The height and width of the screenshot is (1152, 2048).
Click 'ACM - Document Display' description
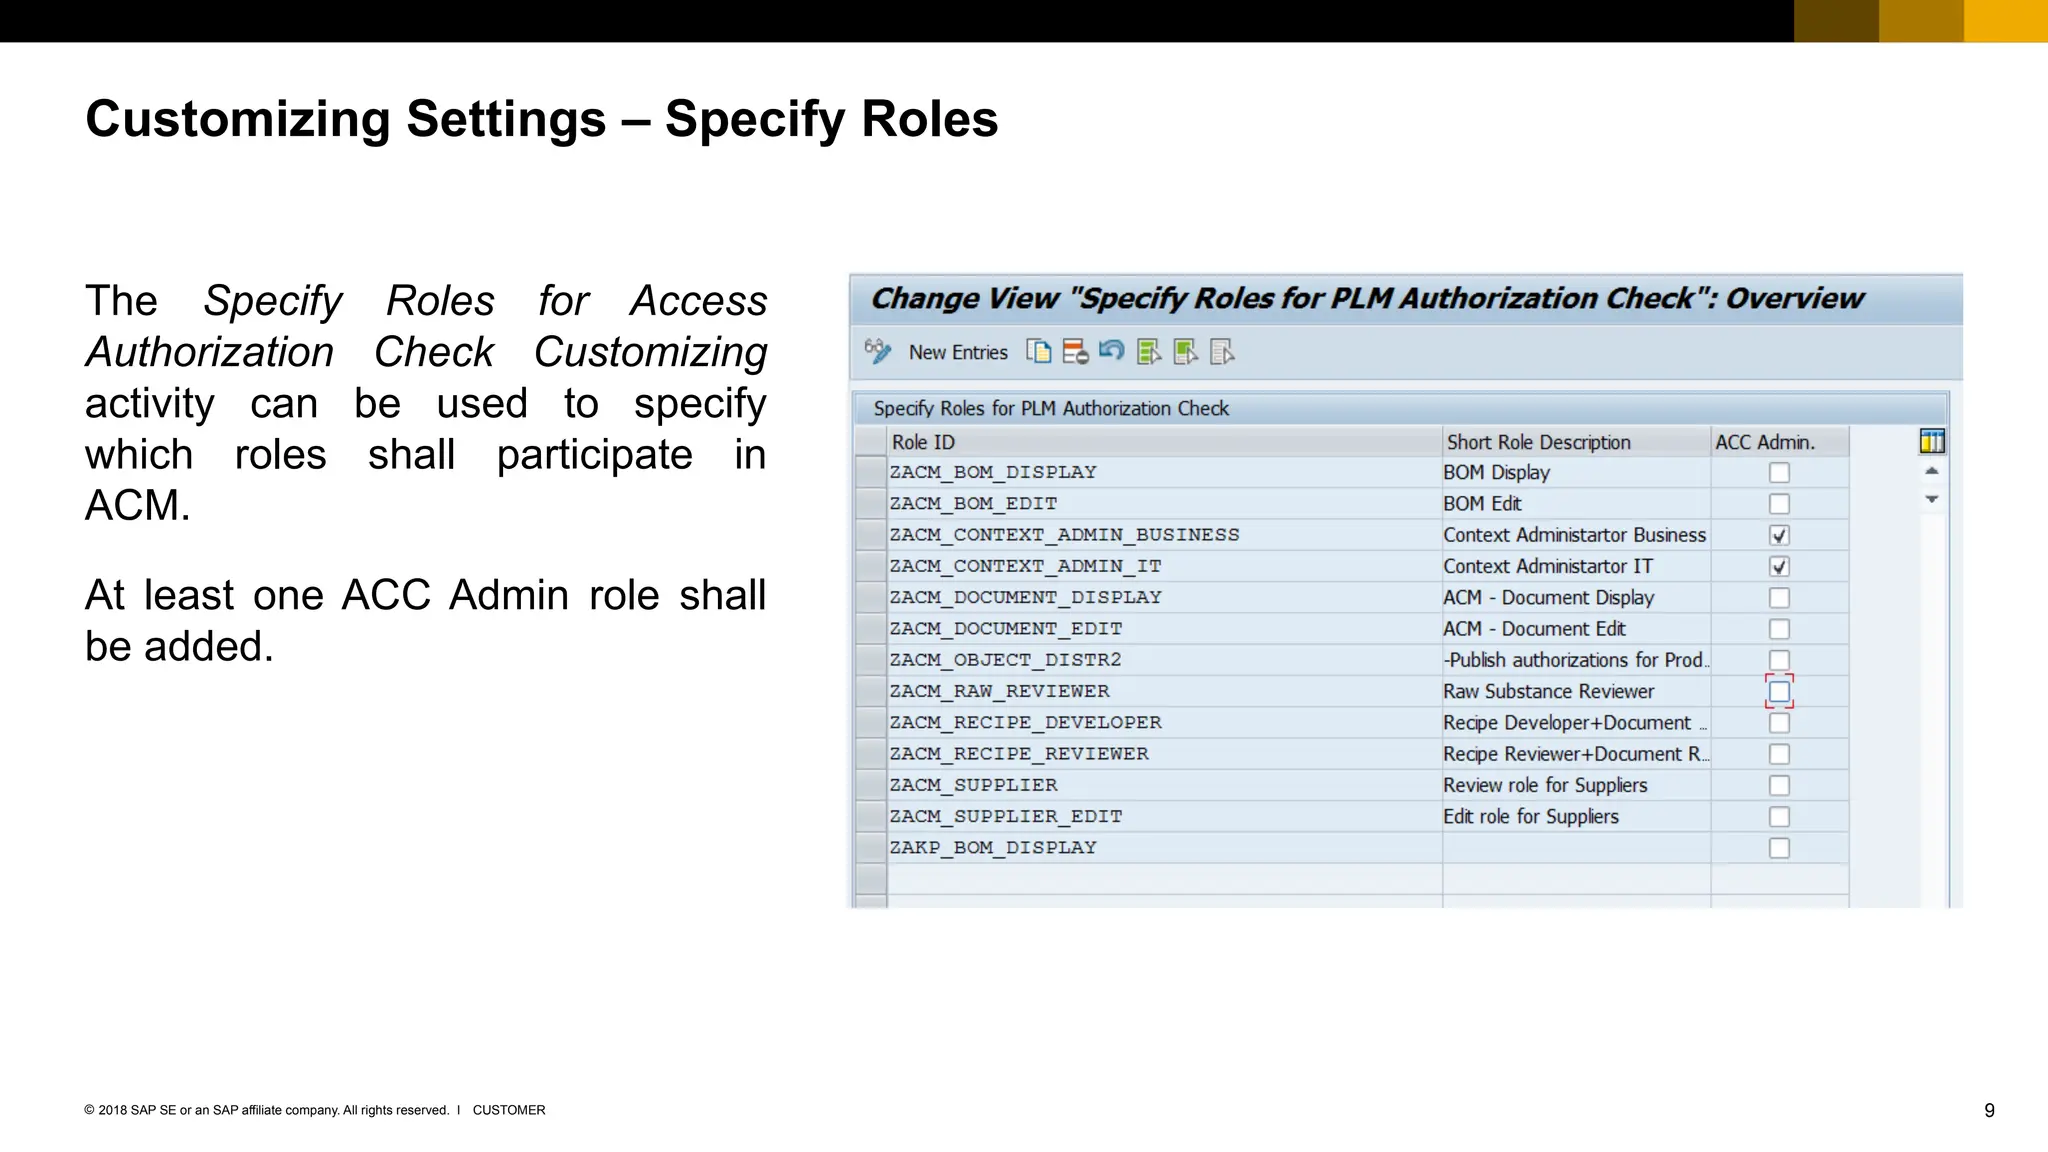(1576, 598)
